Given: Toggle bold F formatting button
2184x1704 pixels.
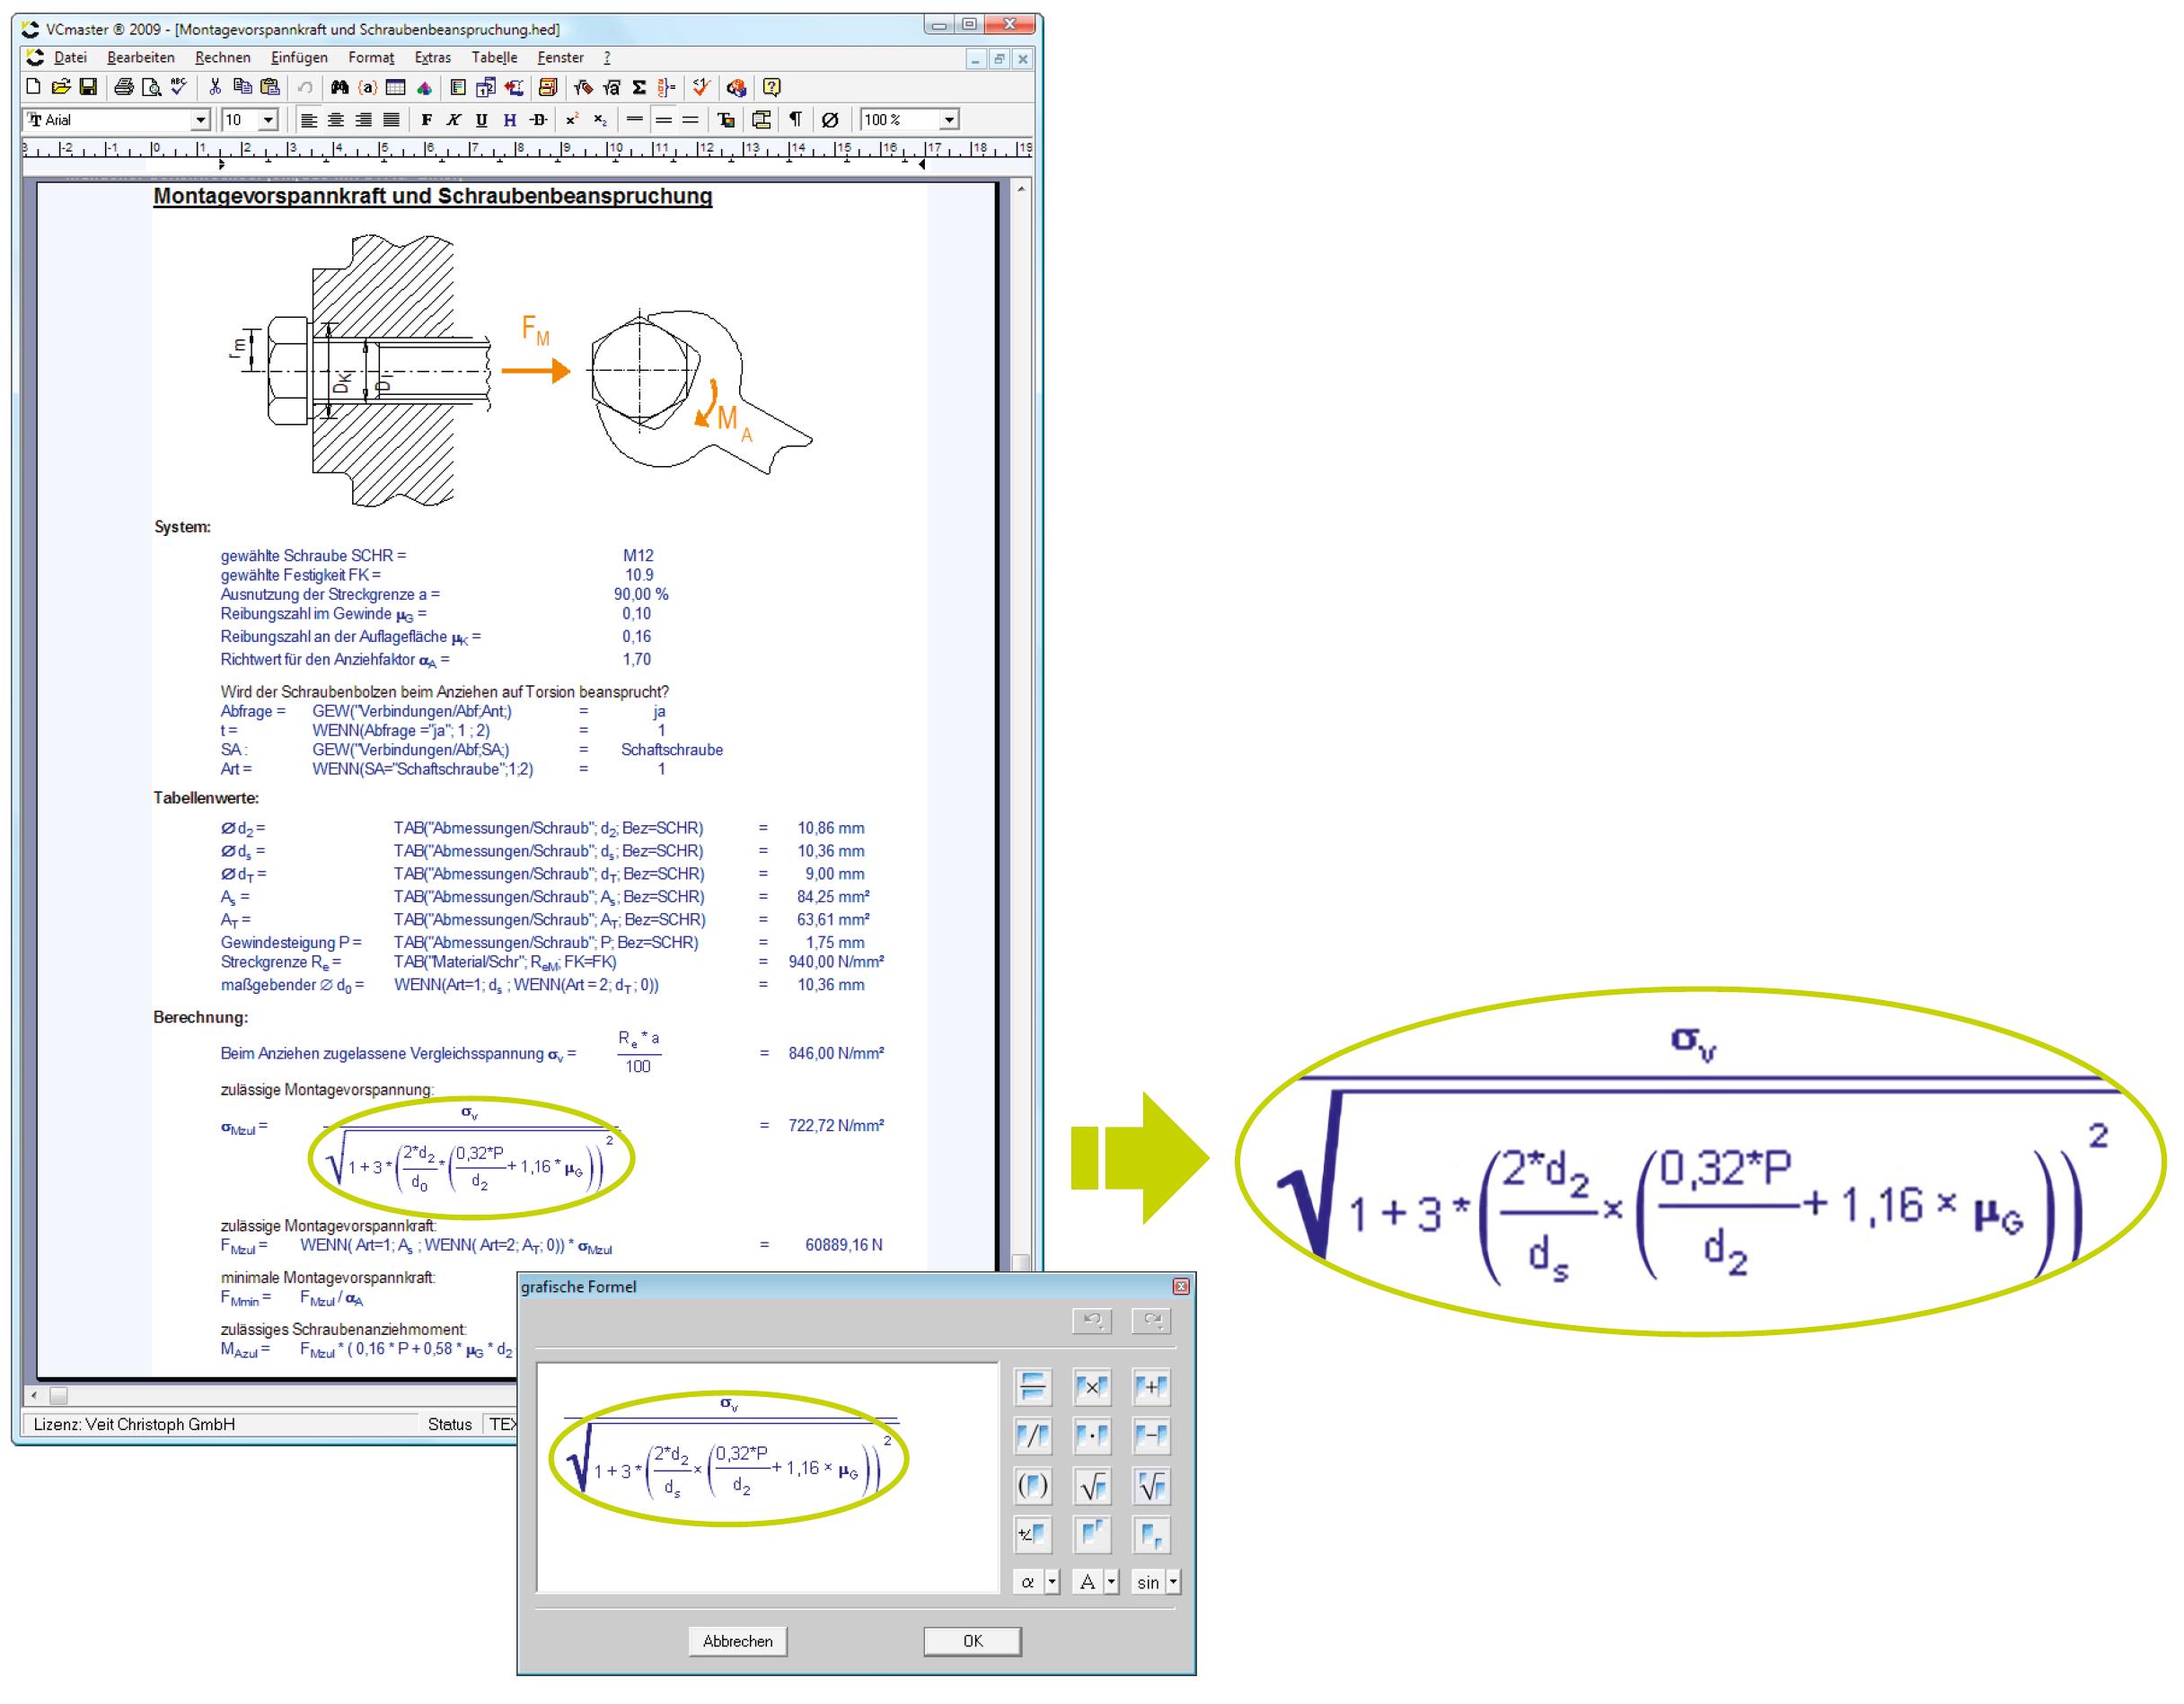Looking at the screenshot, I should tap(426, 120).
